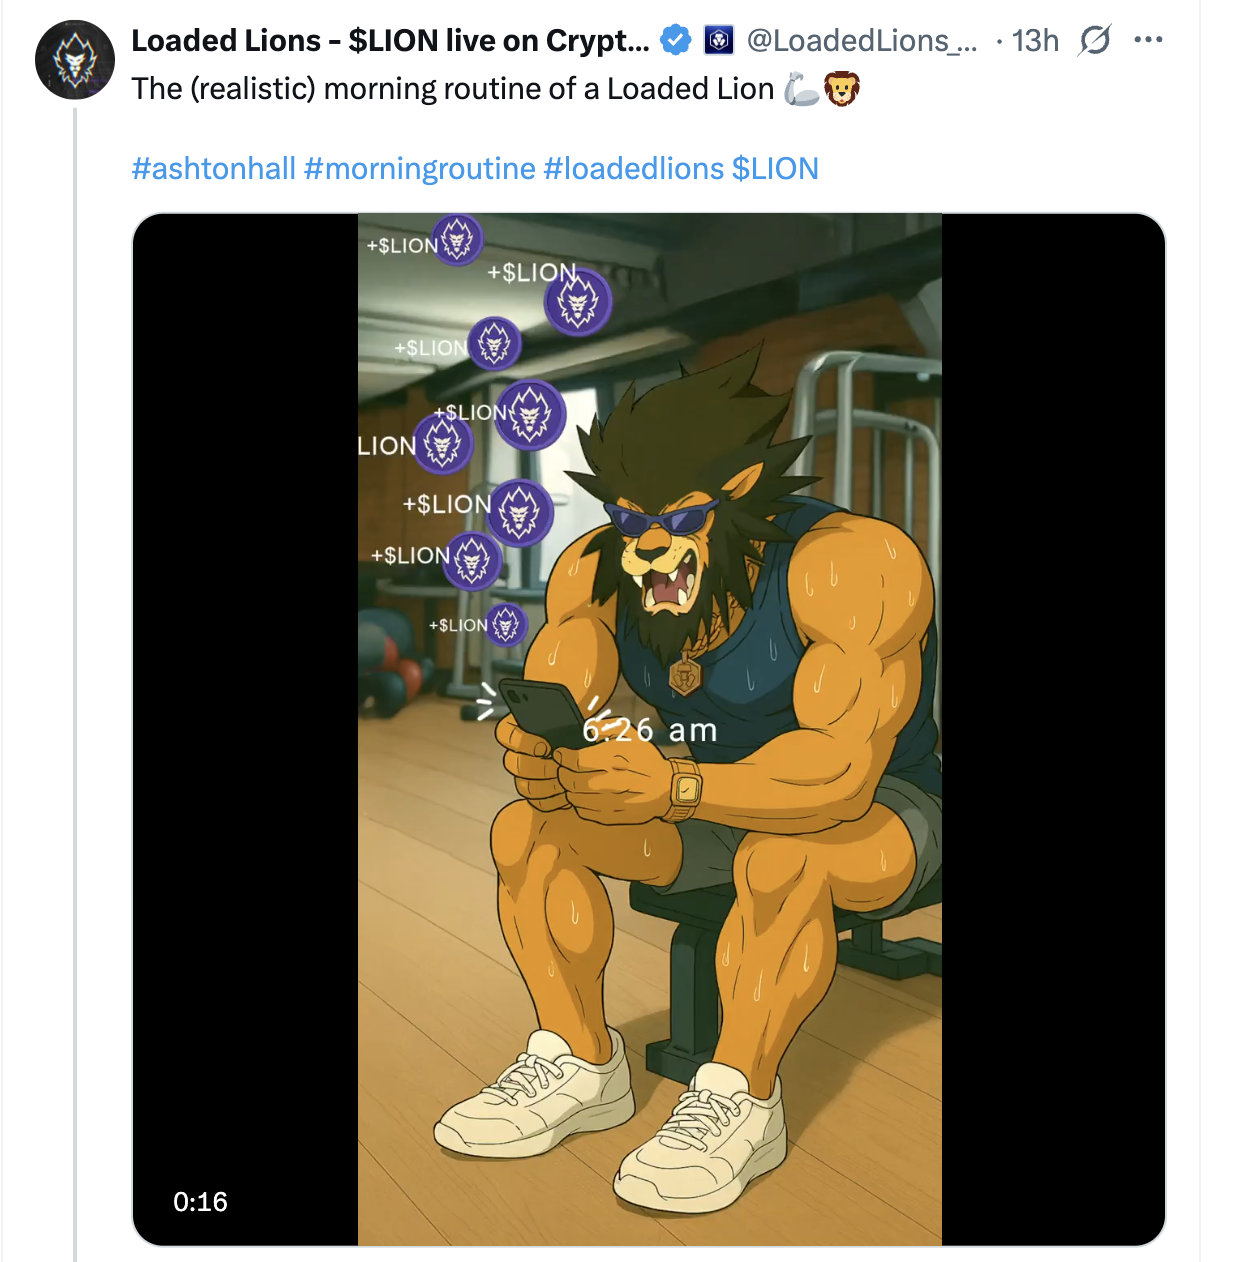The width and height of the screenshot is (1252, 1262).
Task: Click the @LoadedLions_ handle
Action: tap(862, 41)
